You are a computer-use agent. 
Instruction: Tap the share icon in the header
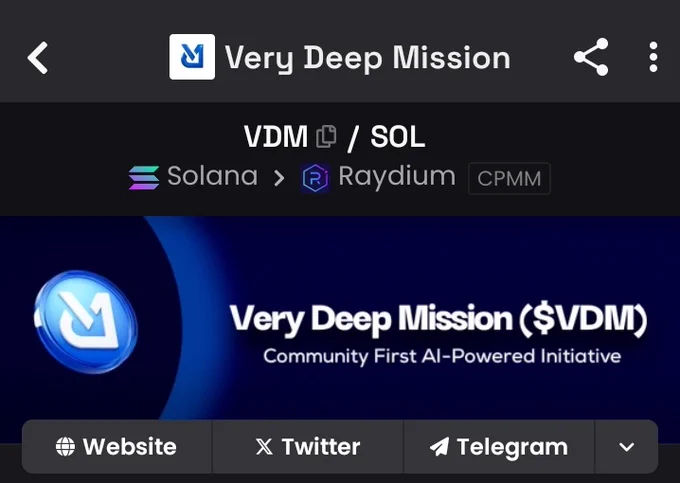point(591,57)
